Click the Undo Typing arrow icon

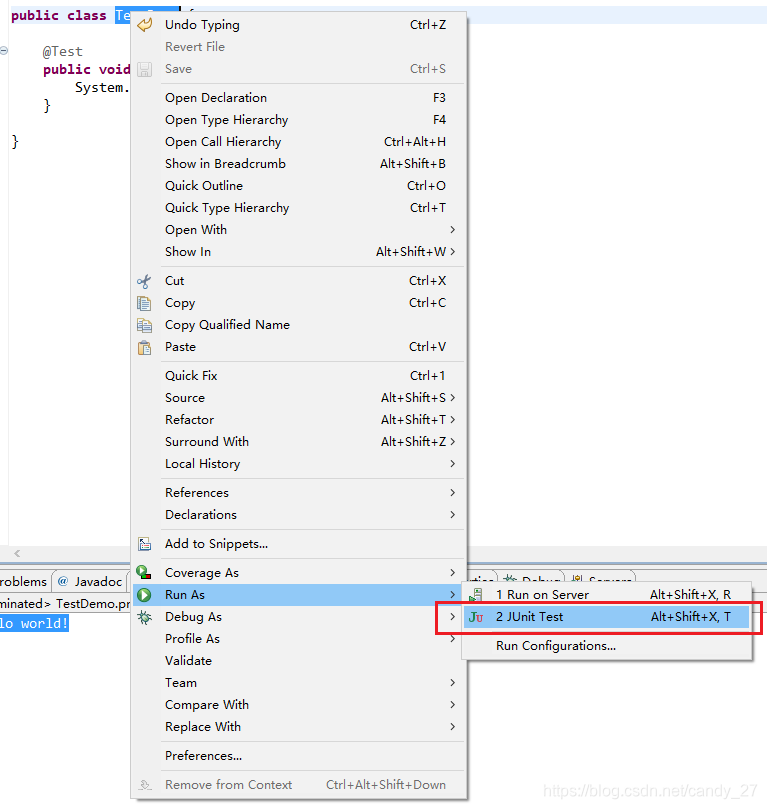coord(145,25)
